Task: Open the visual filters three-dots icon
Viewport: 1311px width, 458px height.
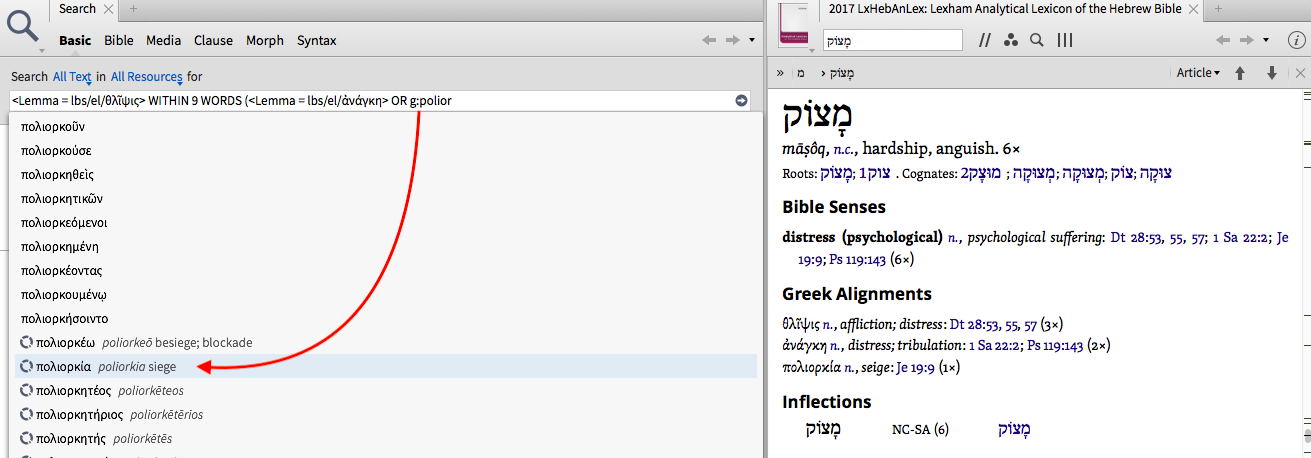Action: [1010, 40]
